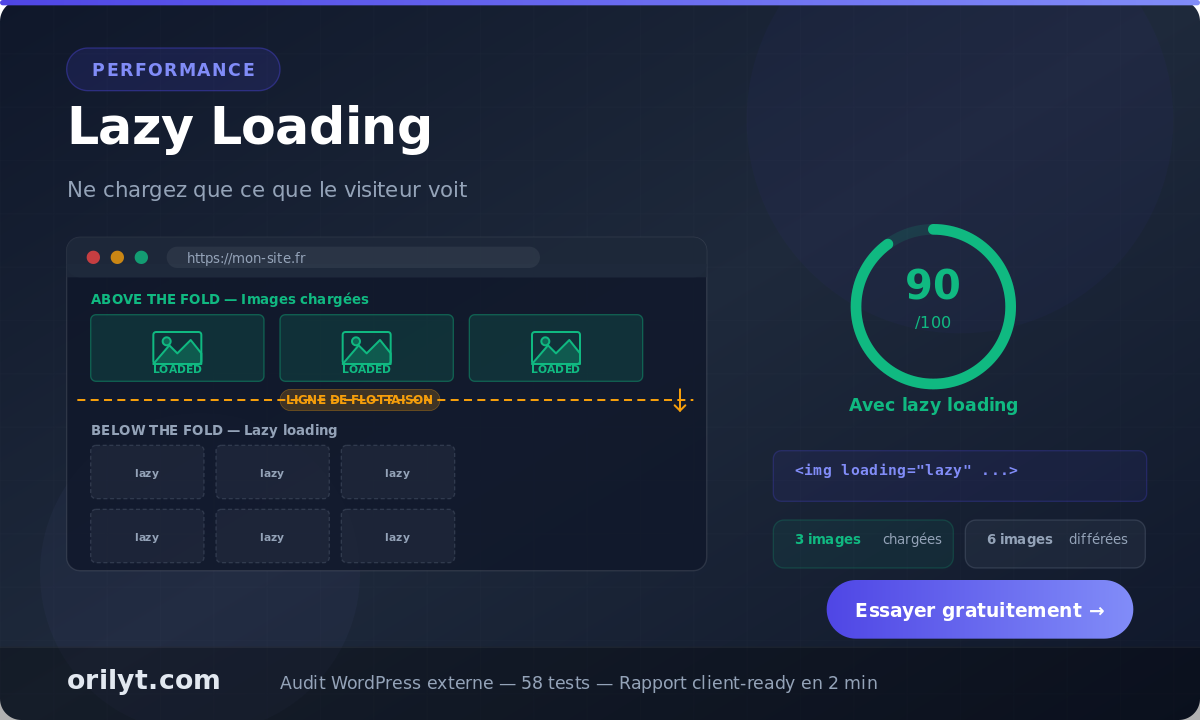Click the top-left lazy placeholder box
Viewport: 1200px width, 720px height.
coord(147,472)
